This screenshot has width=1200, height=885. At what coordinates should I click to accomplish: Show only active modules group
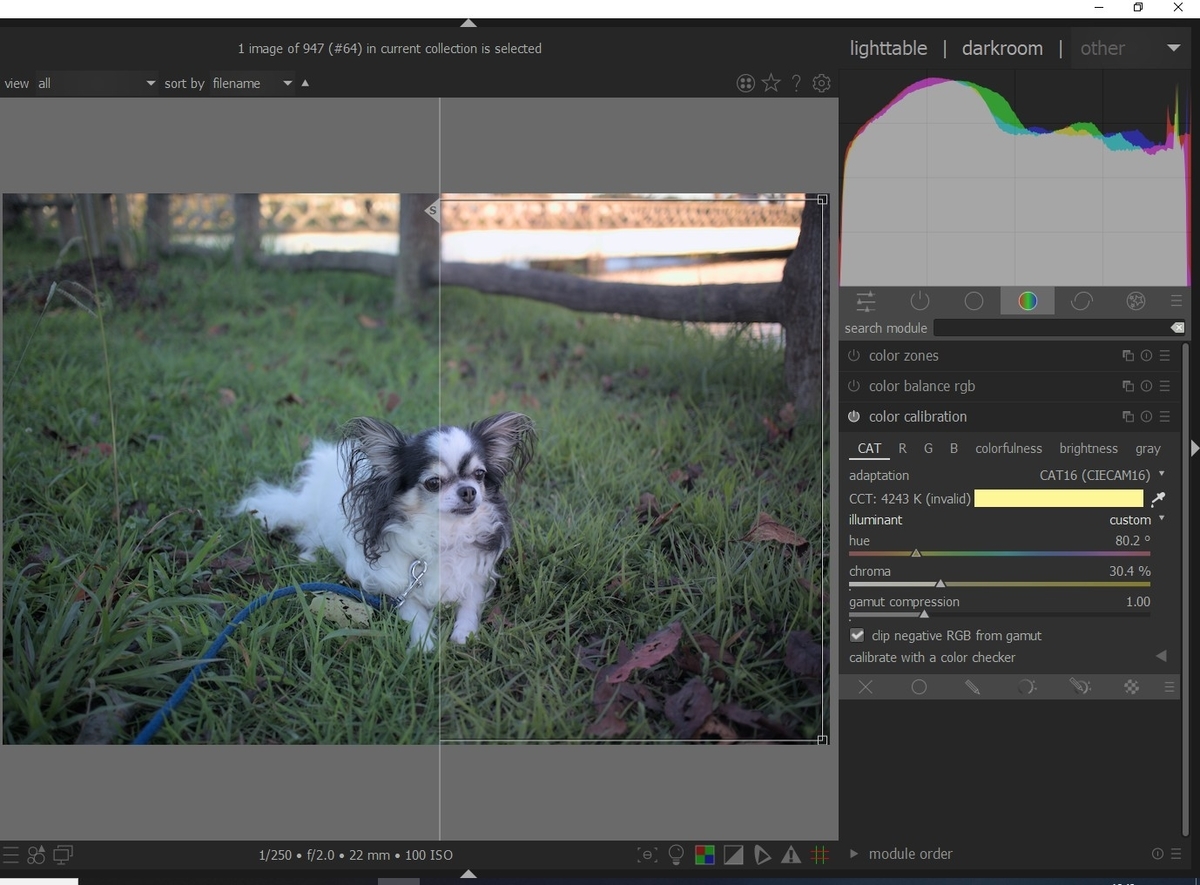coord(920,301)
